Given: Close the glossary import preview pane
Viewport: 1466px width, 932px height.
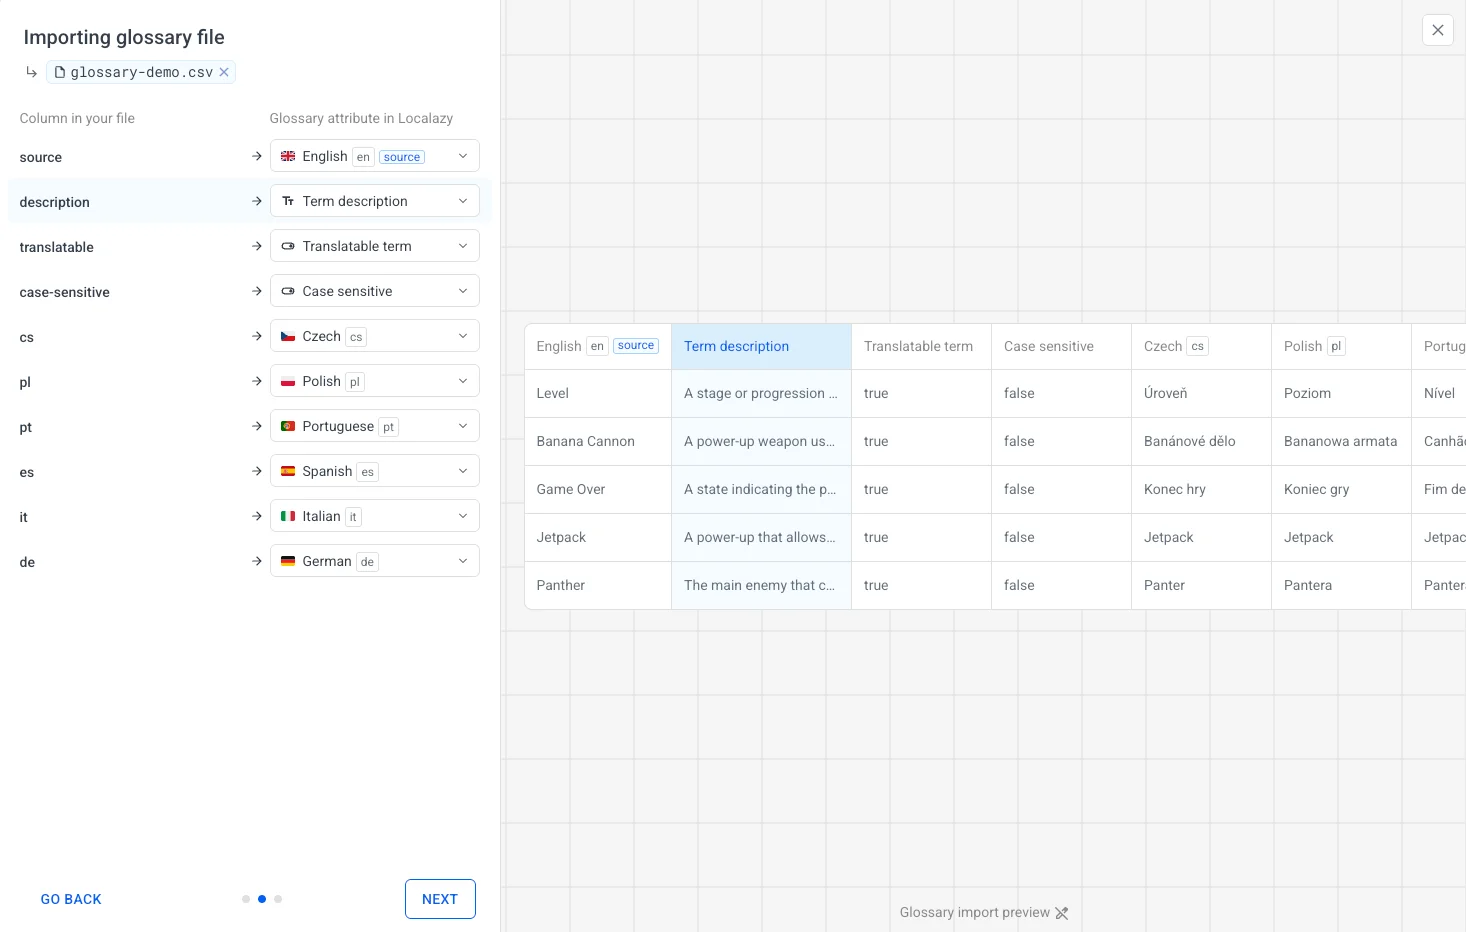Looking at the screenshot, I should (1438, 30).
